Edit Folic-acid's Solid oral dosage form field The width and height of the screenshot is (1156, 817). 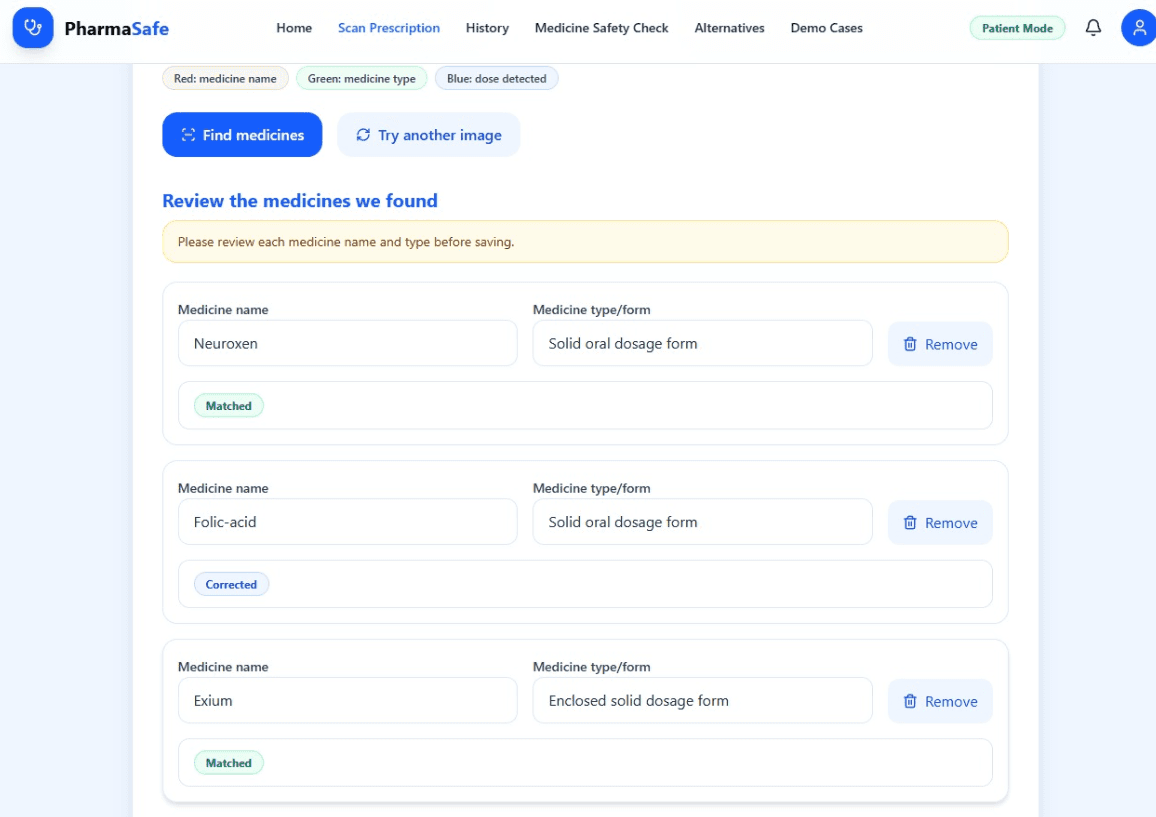[703, 522]
